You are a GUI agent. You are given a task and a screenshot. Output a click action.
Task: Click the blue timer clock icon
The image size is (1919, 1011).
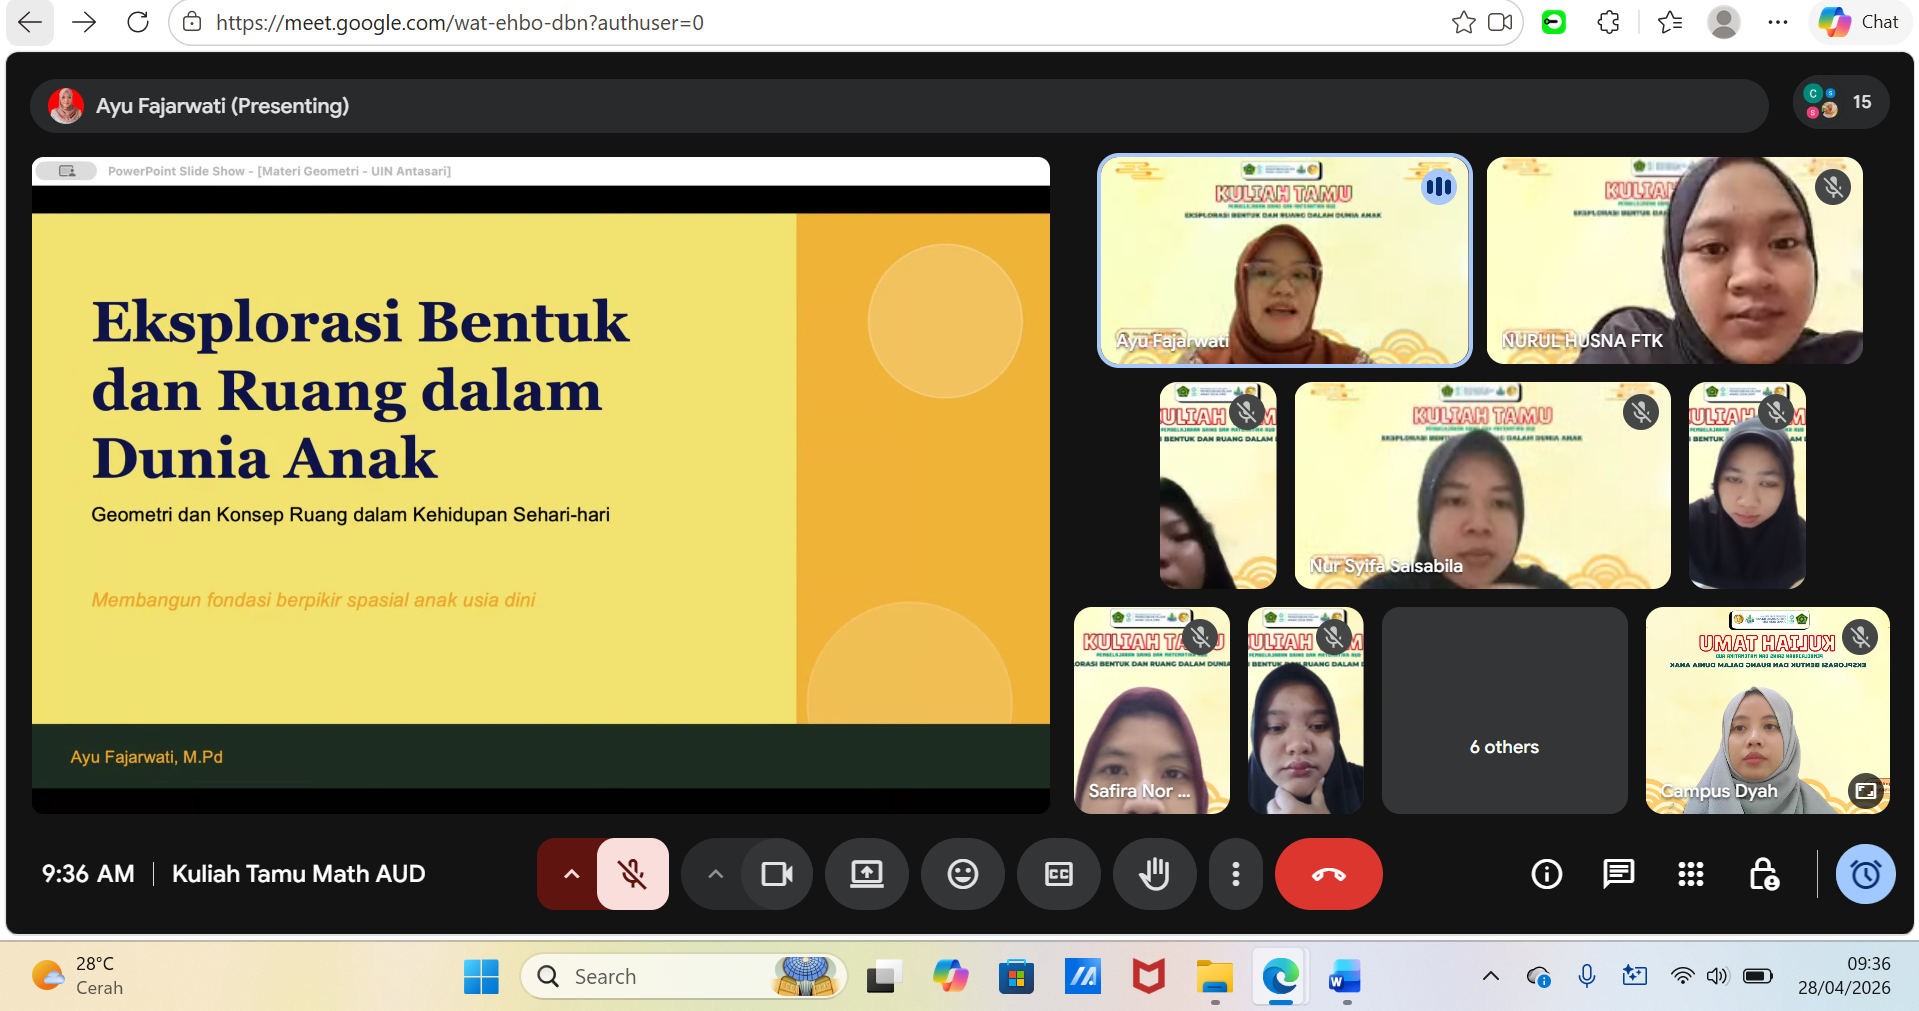coord(1866,874)
